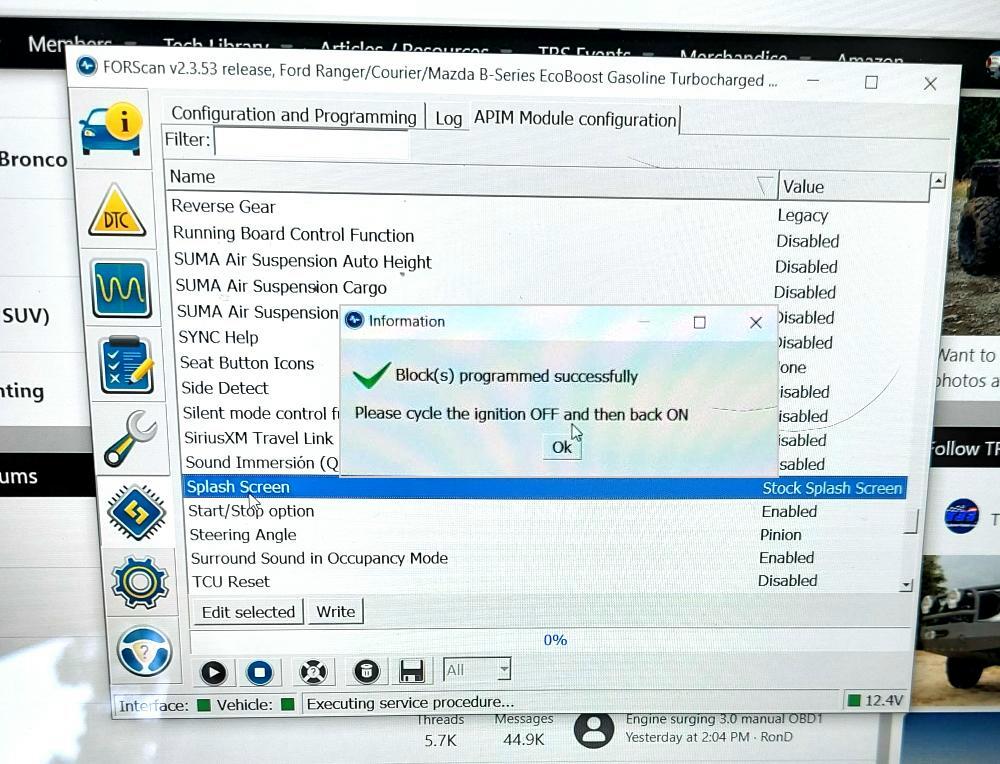The image size is (1000, 764).
Task: Switch to Configuration and Programming tab
Action: coord(294,115)
